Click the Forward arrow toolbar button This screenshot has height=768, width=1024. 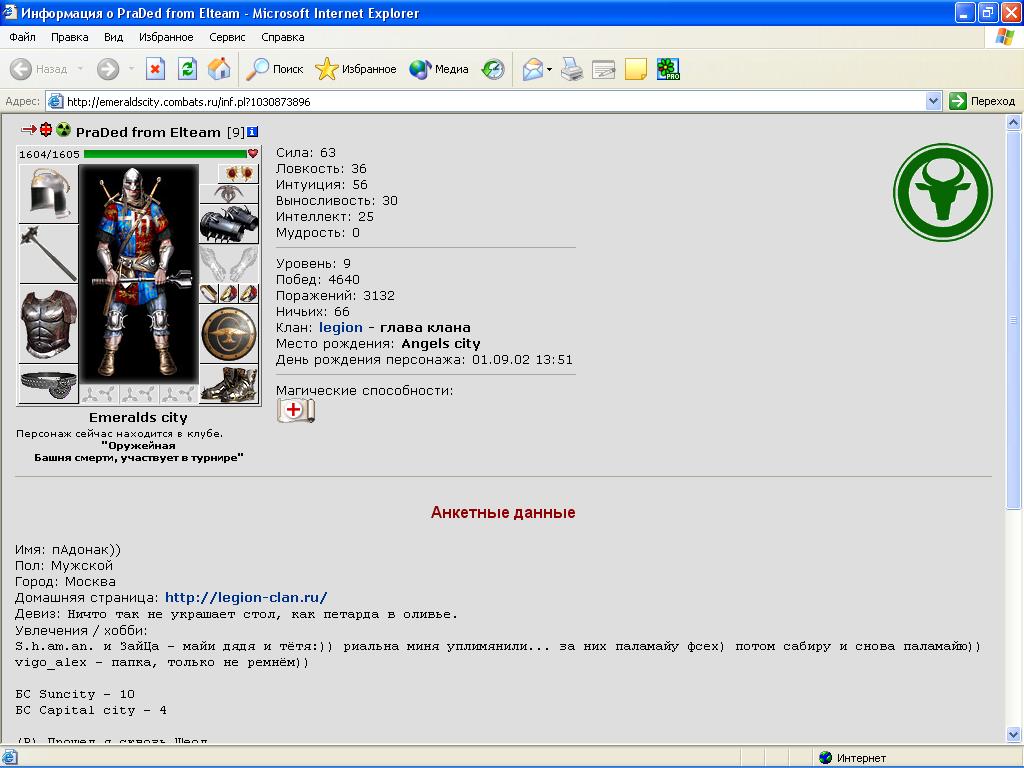tap(108, 69)
